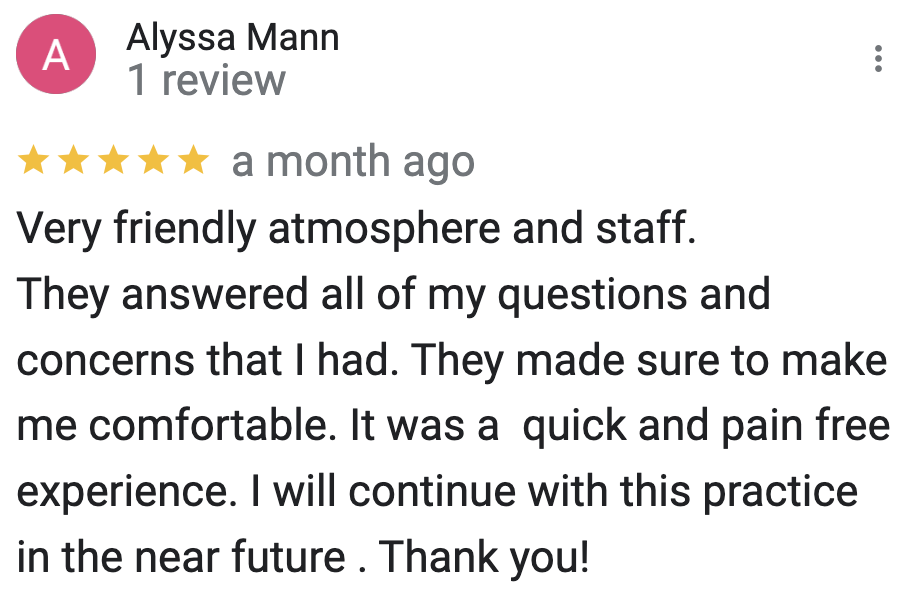Click the word "atmosphere" in the review

click(384, 228)
